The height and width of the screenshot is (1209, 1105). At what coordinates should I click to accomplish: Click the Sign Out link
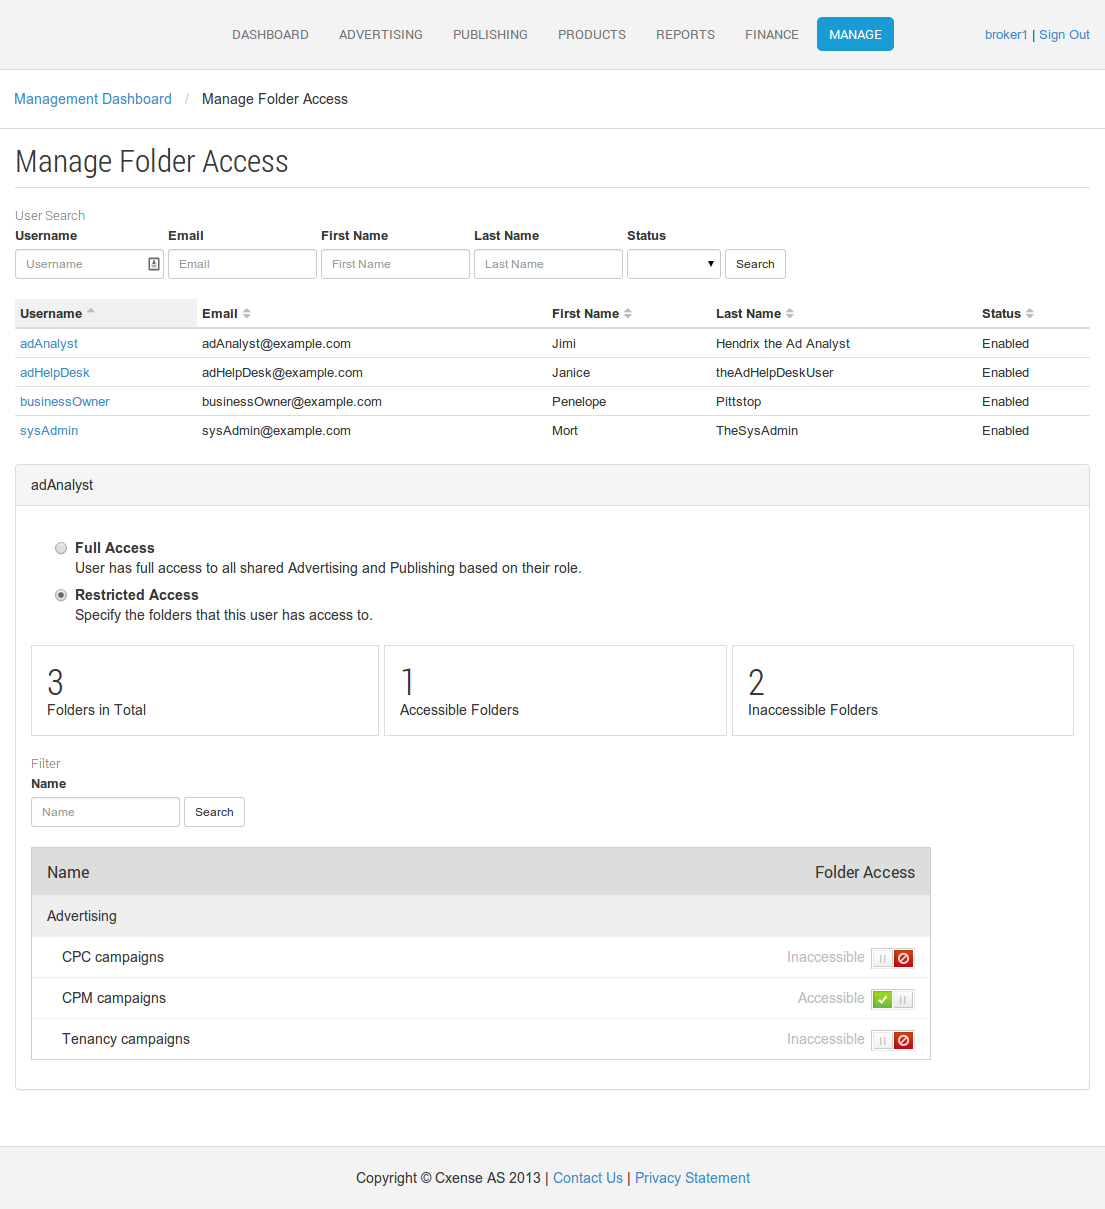[x=1064, y=34]
